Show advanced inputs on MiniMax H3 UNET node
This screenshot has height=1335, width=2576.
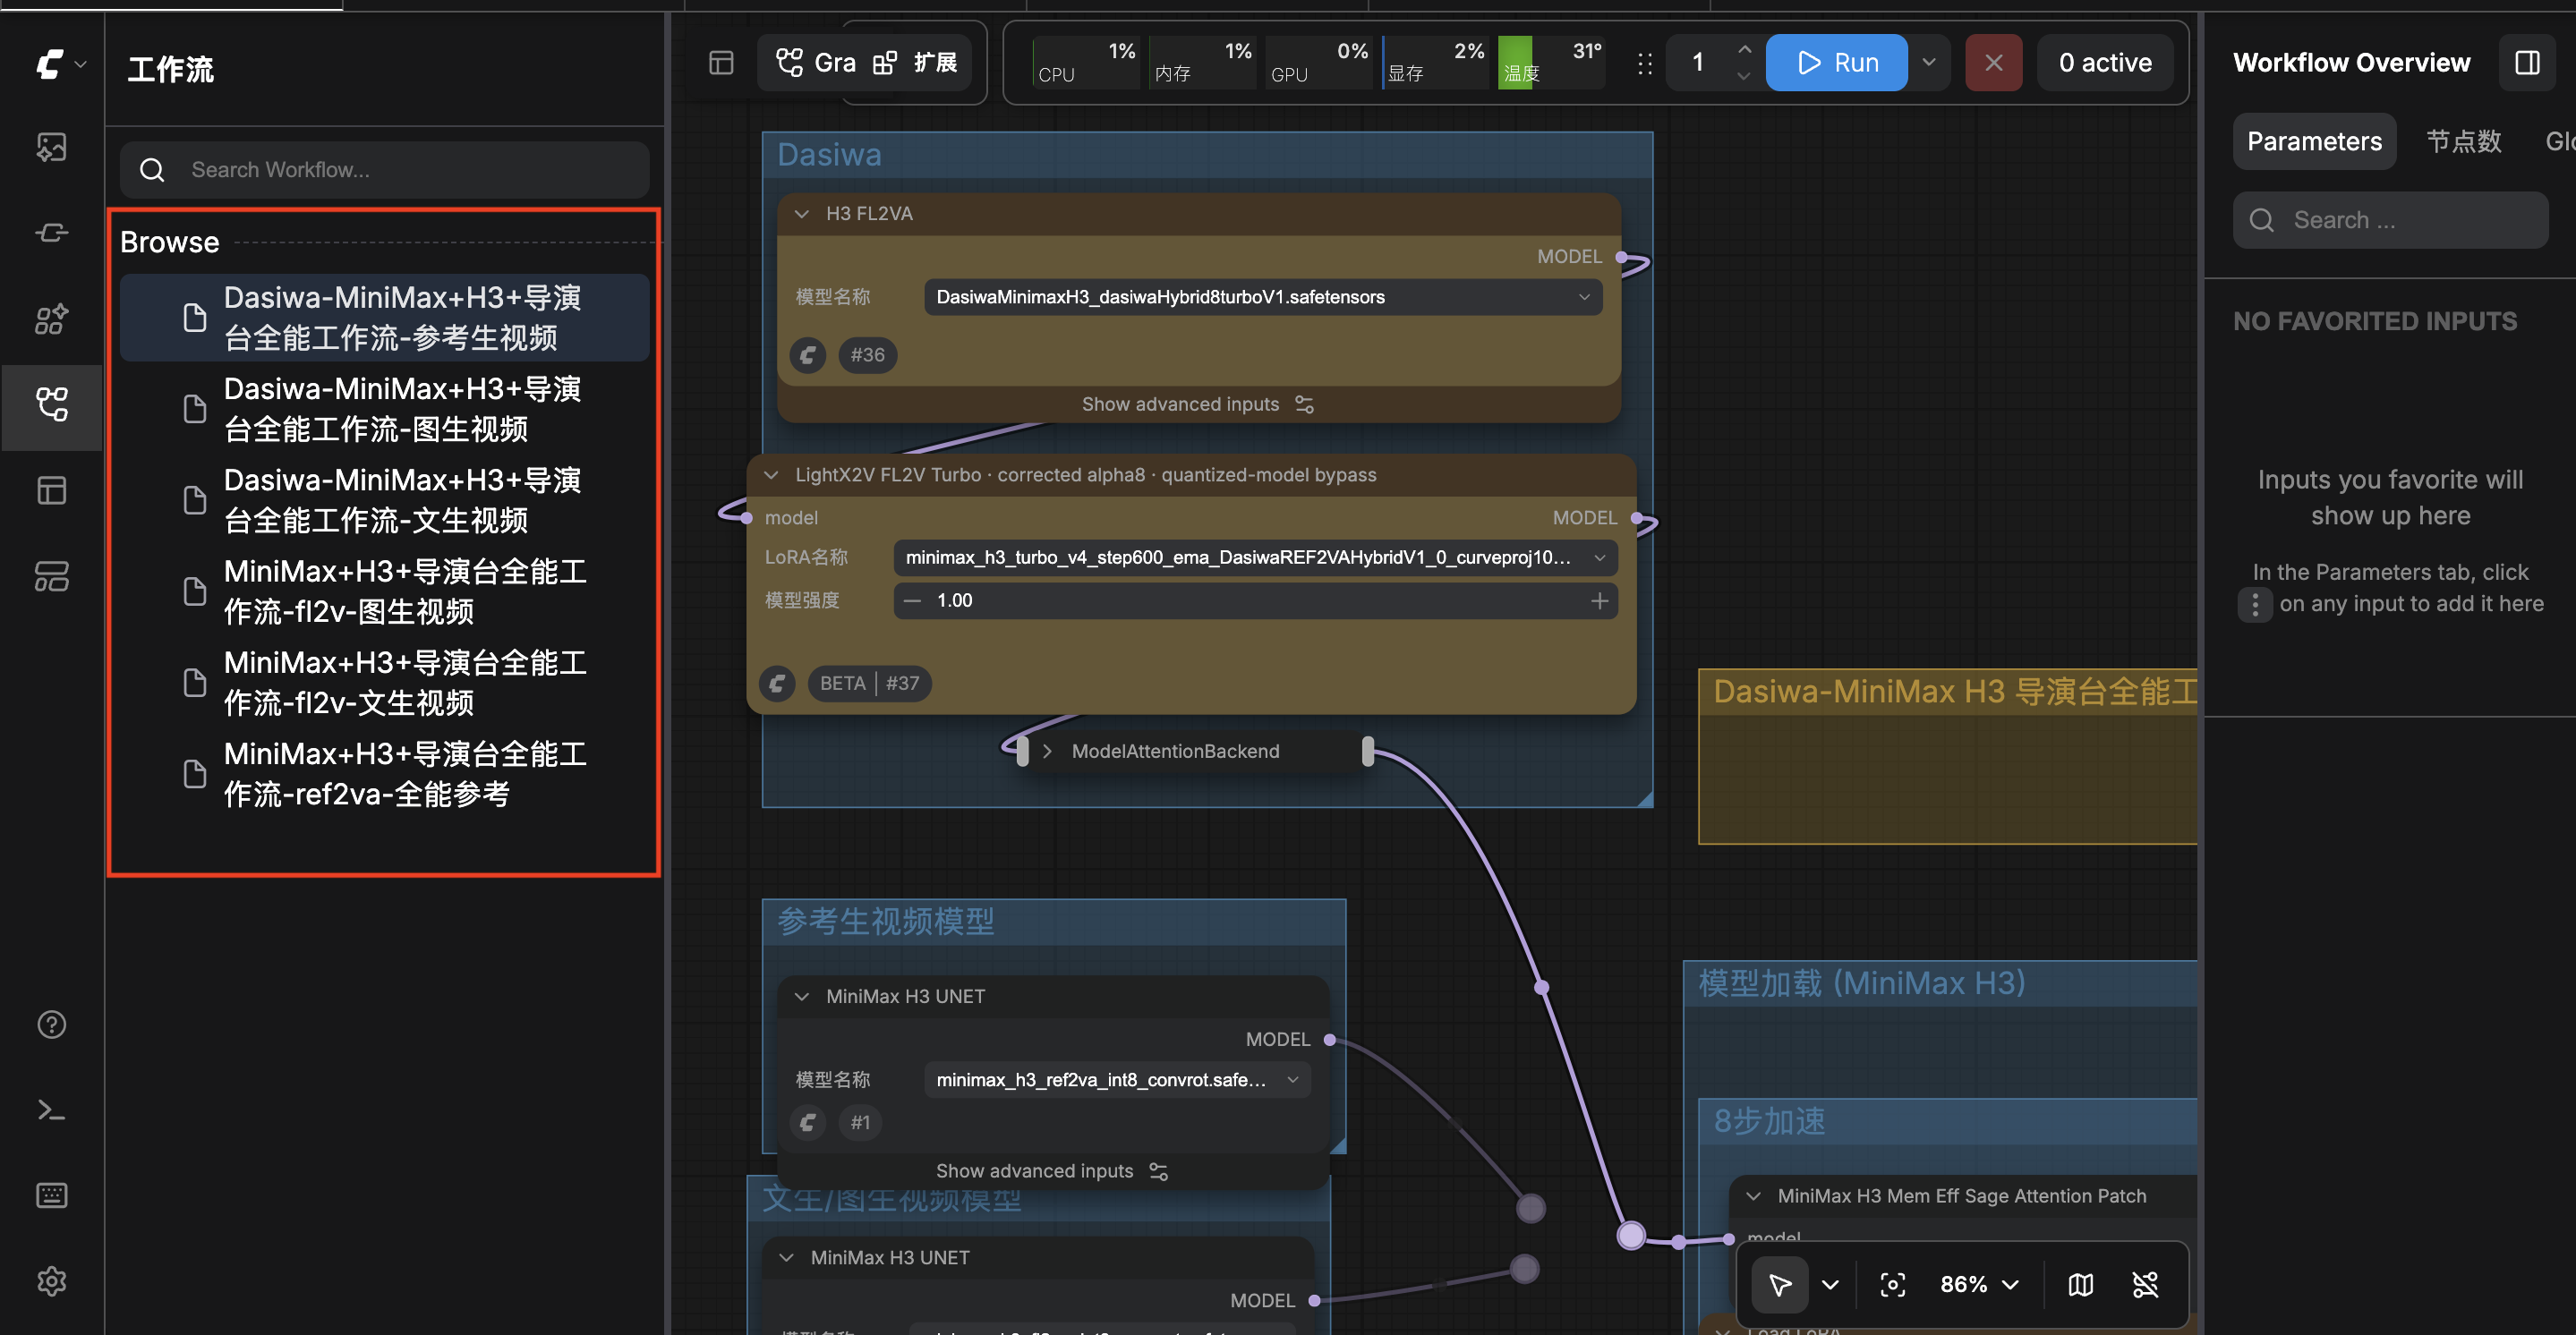(x=1052, y=1171)
